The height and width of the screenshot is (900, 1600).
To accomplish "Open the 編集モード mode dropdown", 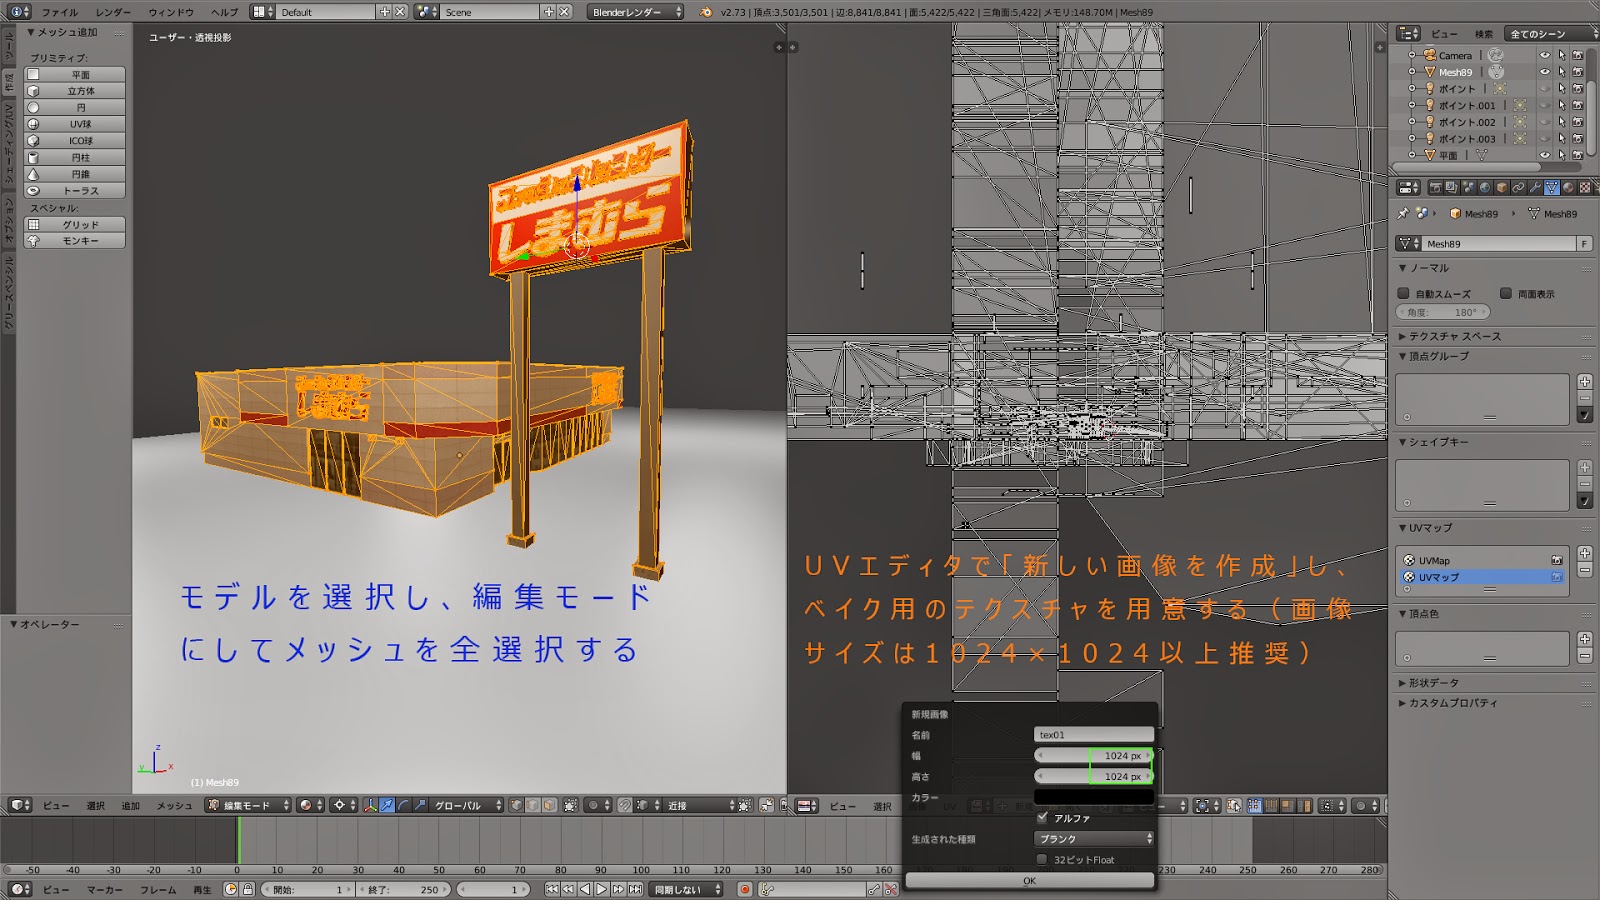I will click(248, 805).
